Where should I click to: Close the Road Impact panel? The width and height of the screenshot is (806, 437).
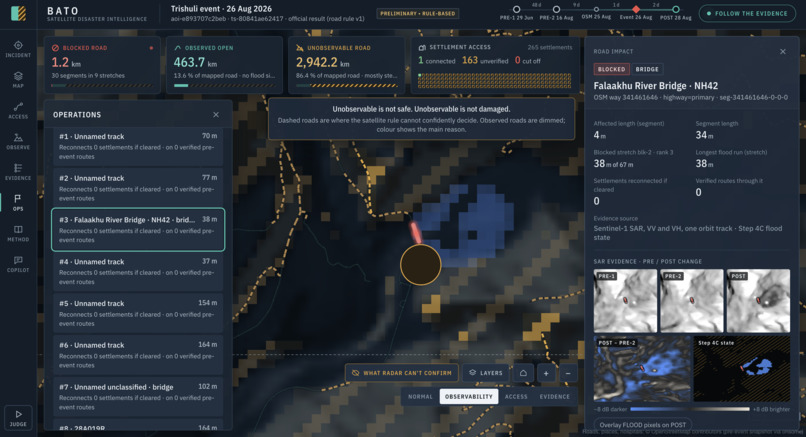(x=782, y=51)
